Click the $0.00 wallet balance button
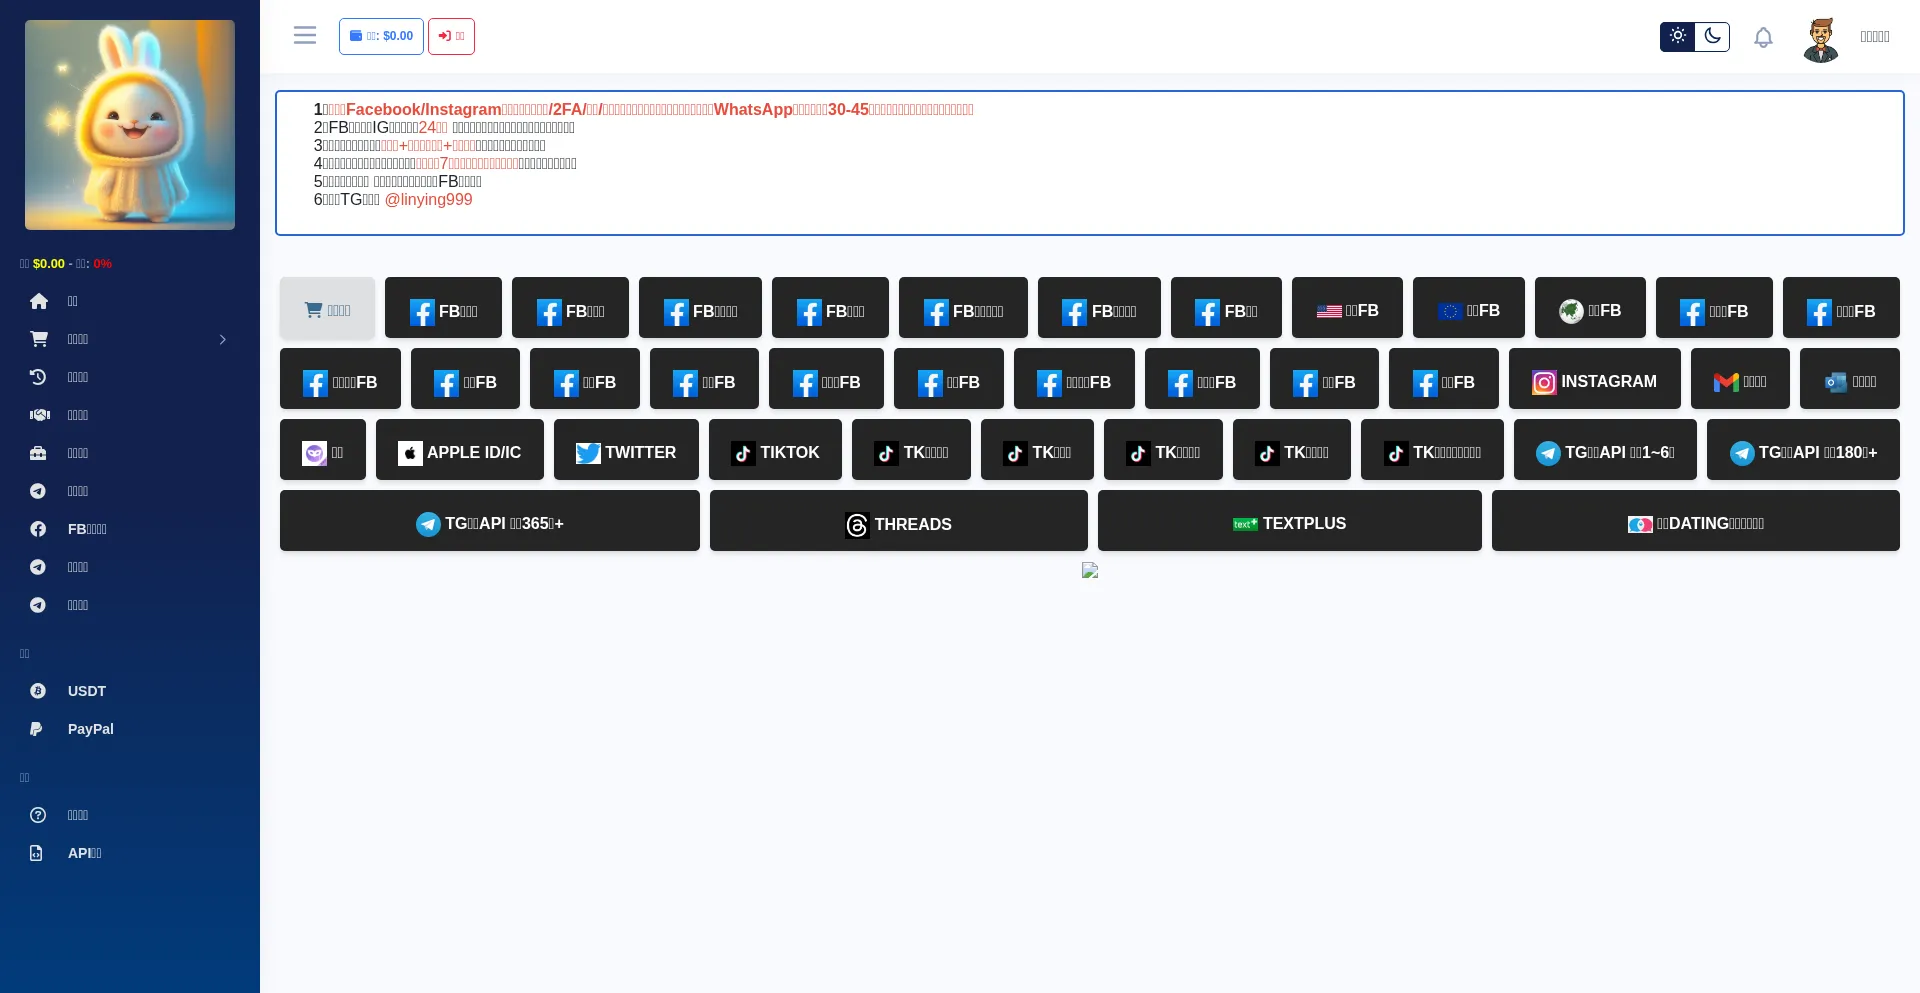Screen dimensions: 1920x993 [x=381, y=36]
